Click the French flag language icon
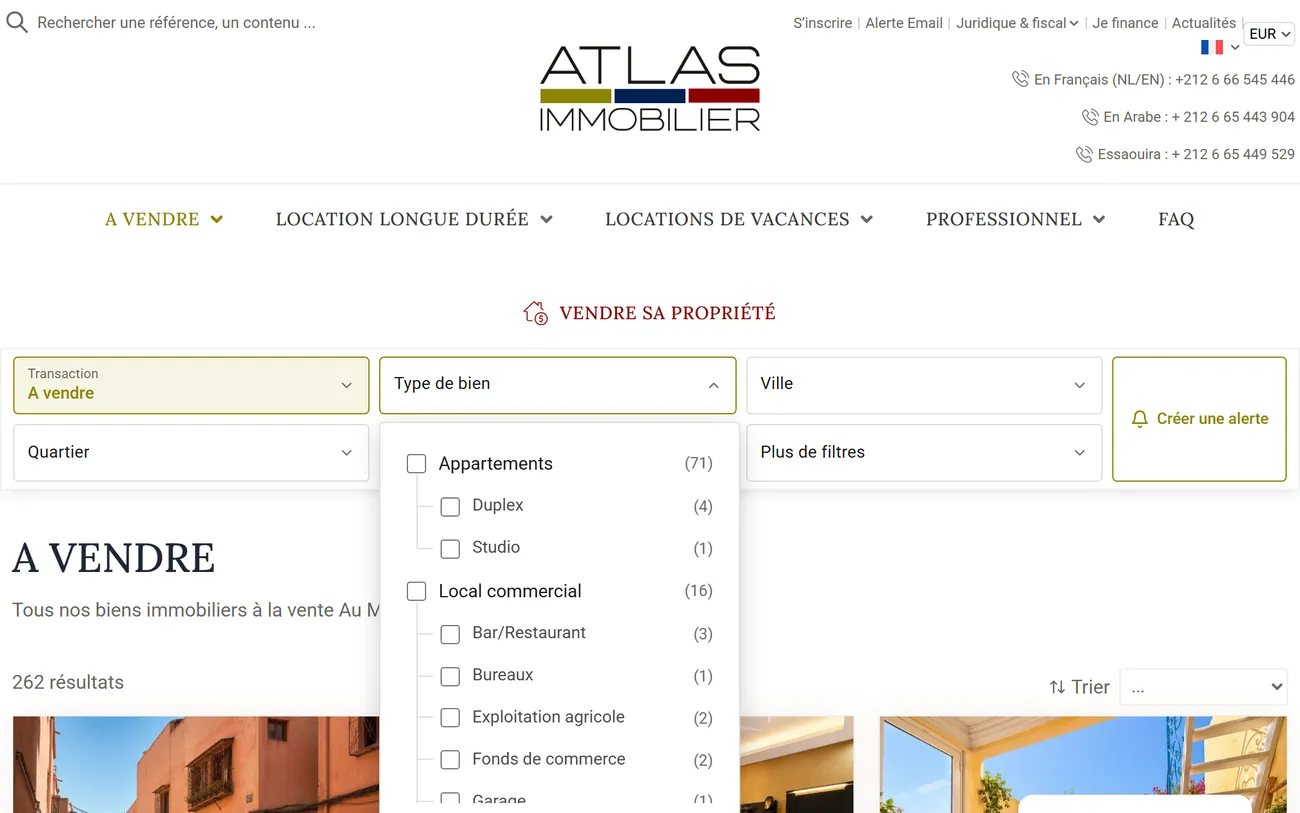Image resolution: width=1300 pixels, height=813 pixels. coord(1212,47)
